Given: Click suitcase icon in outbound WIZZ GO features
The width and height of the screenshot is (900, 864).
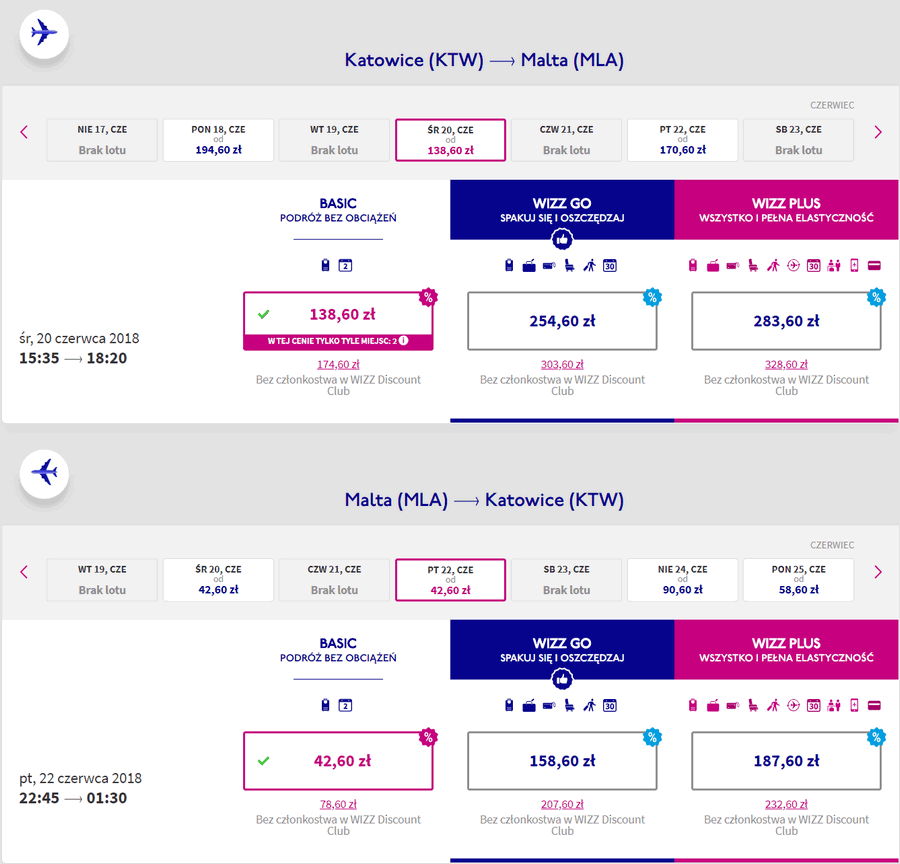Looking at the screenshot, I should [529, 266].
